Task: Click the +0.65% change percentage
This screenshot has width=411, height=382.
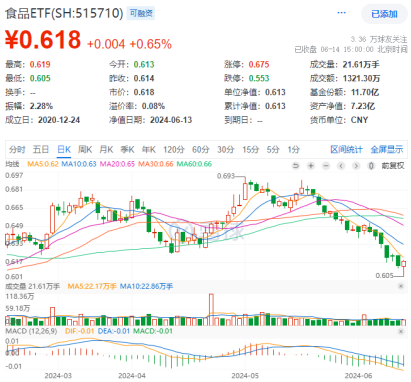Action: [150, 44]
